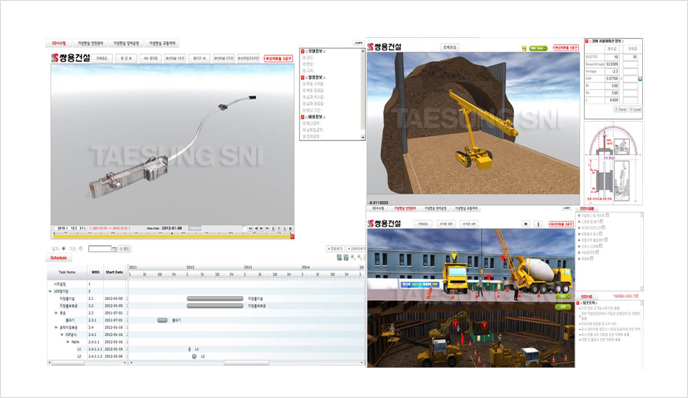Step back one frame in the left viewer playback
This screenshot has height=398, width=688.
(x=256, y=228)
